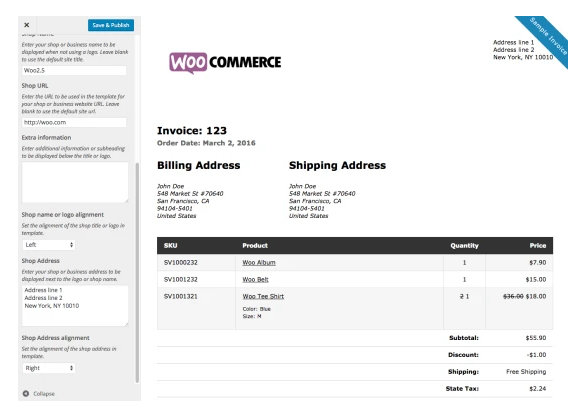
Task: Click the SKU column header
Action: coord(170,245)
